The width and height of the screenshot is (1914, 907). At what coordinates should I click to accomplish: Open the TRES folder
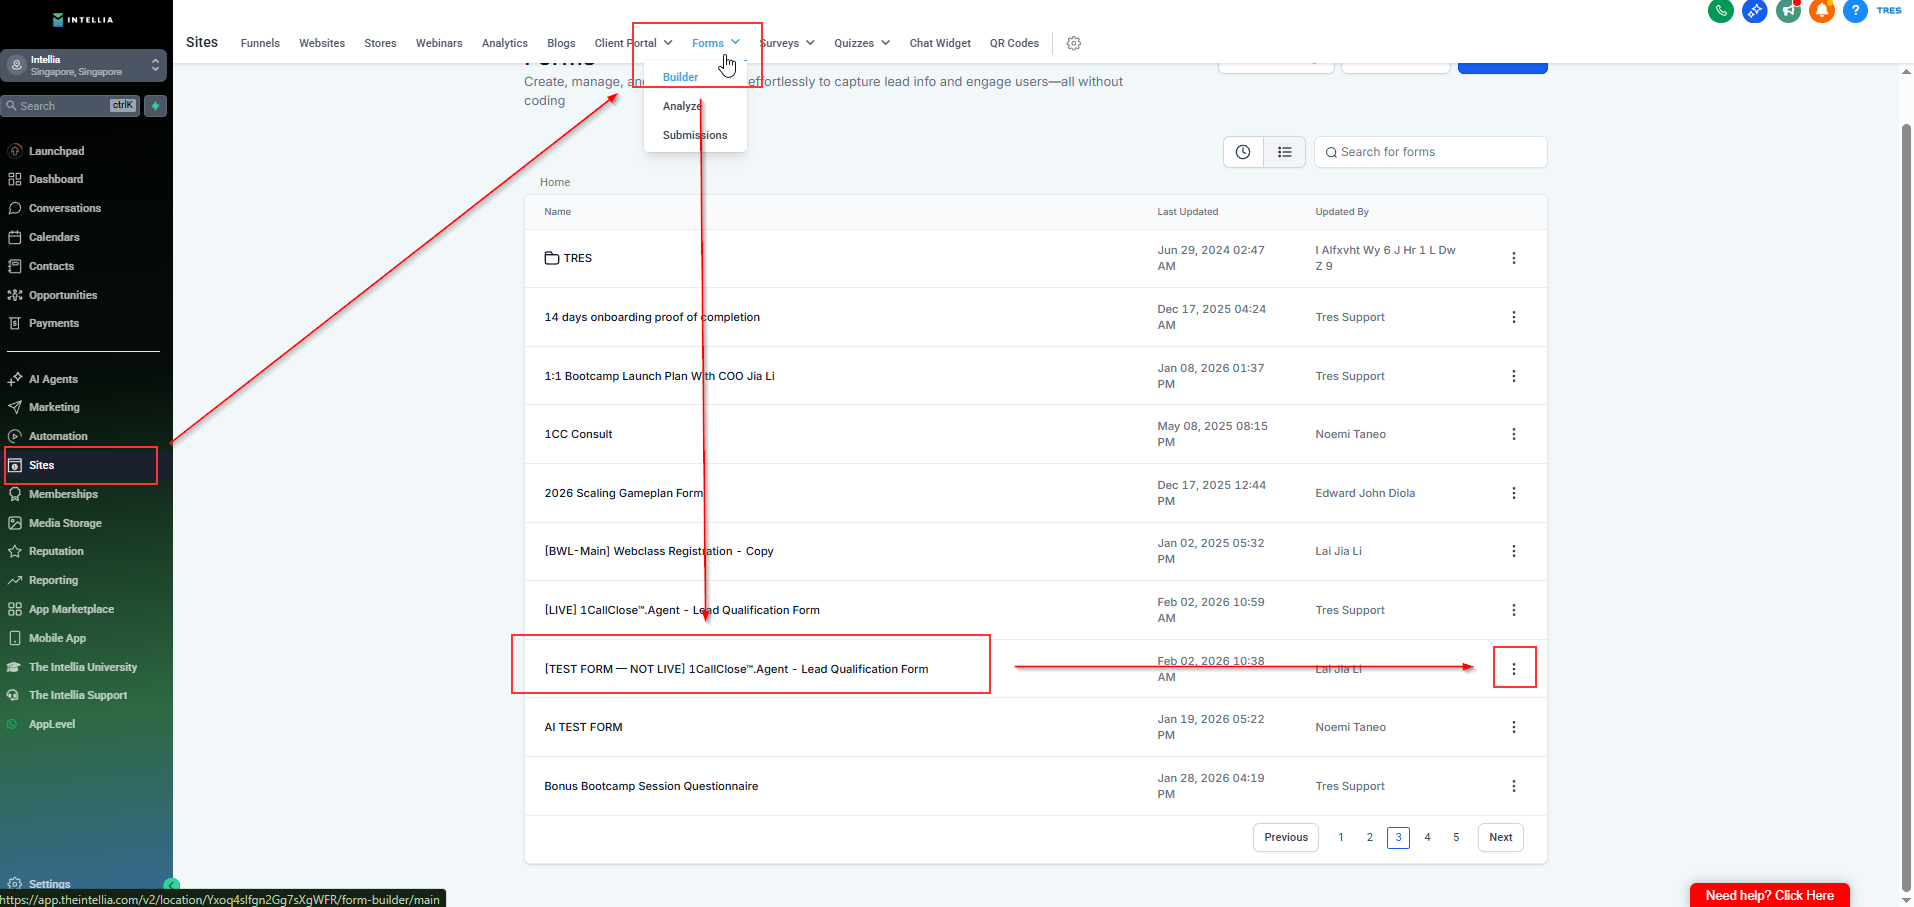[x=568, y=258]
